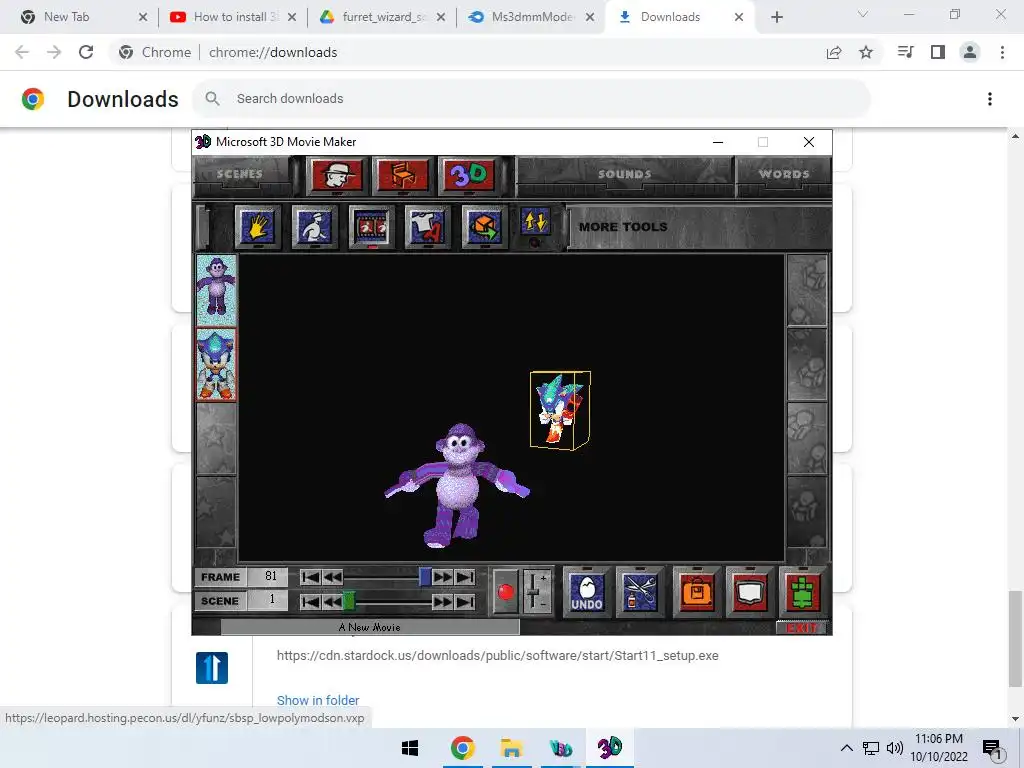Open the Chrome profile avatar

click(x=970, y=52)
